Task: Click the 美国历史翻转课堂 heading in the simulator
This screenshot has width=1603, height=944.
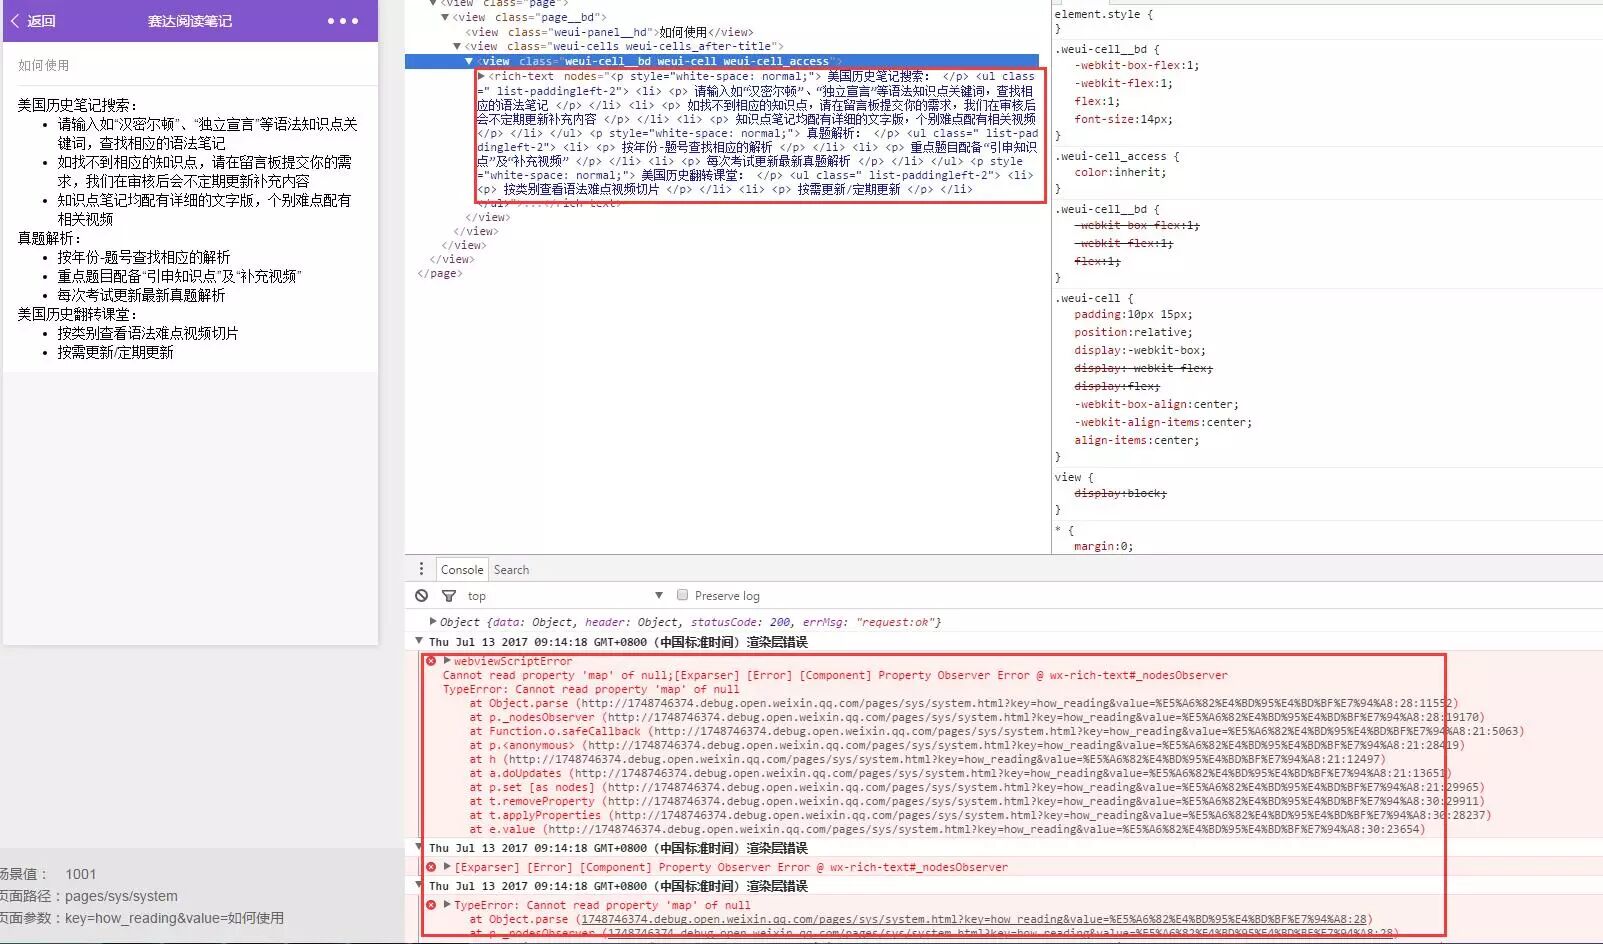Action: [x=77, y=314]
